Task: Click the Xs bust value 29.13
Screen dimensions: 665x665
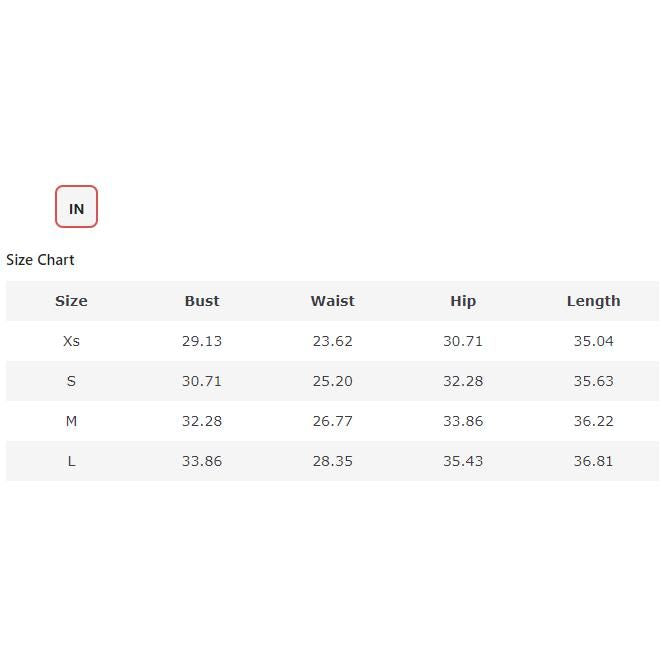Action: (x=202, y=341)
